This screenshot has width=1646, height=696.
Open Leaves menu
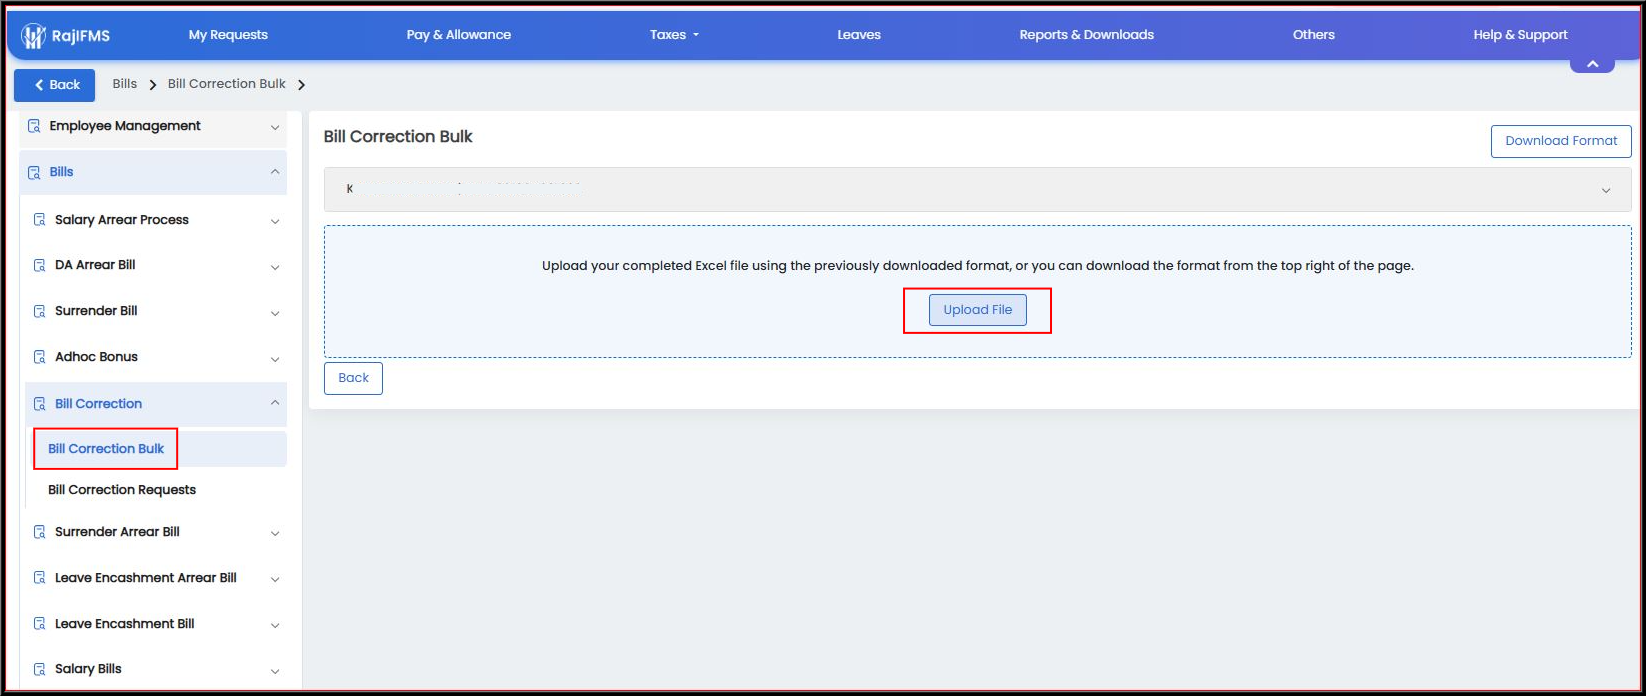pyautogui.click(x=859, y=35)
